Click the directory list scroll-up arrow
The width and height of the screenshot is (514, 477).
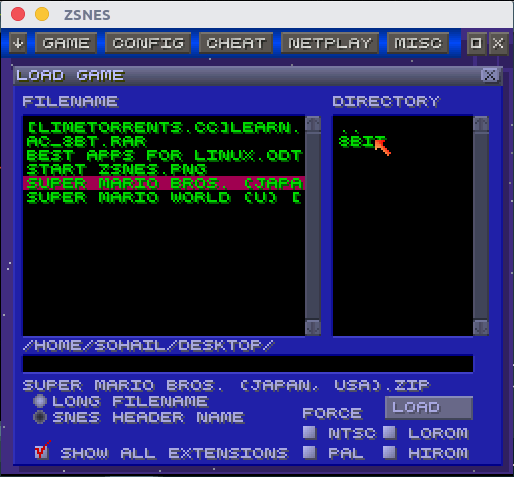481,124
